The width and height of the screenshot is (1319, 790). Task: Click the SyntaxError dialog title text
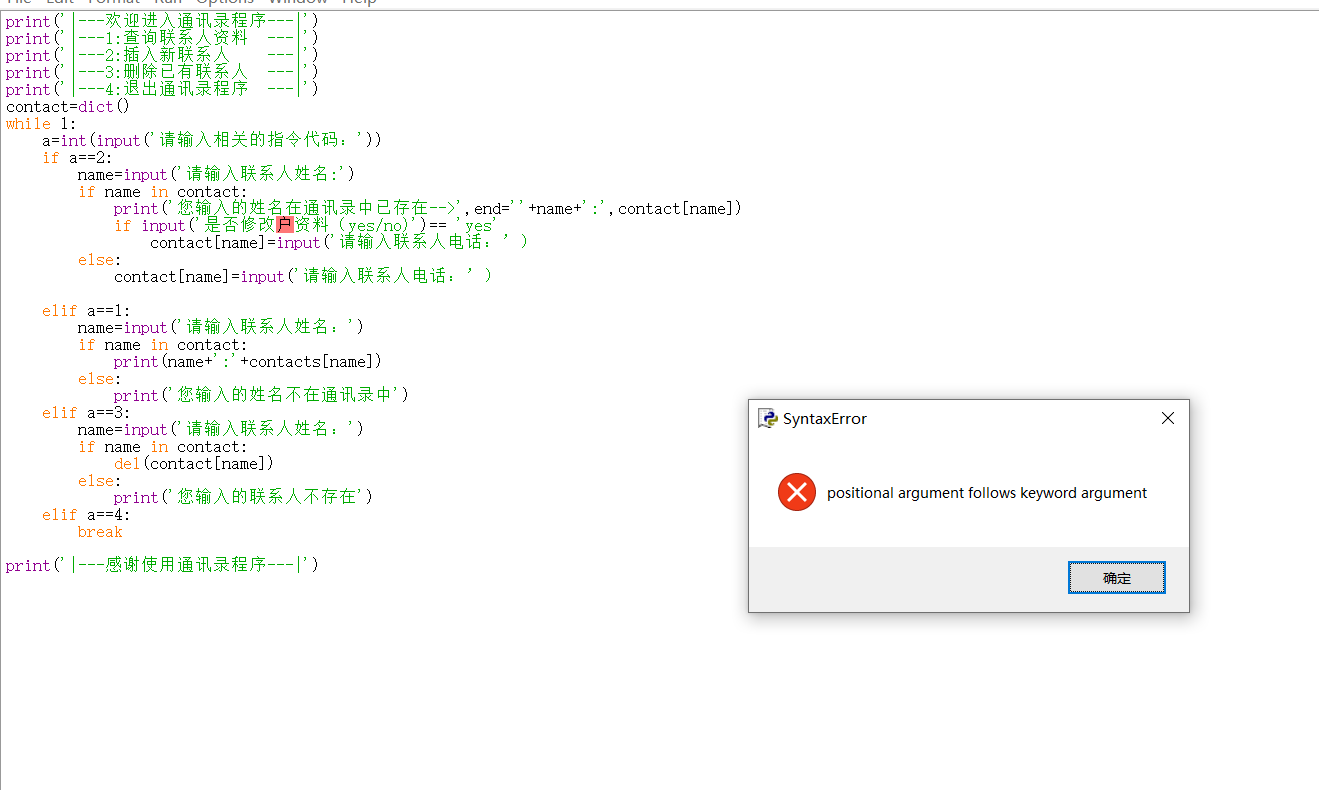[x=825, y=419]
